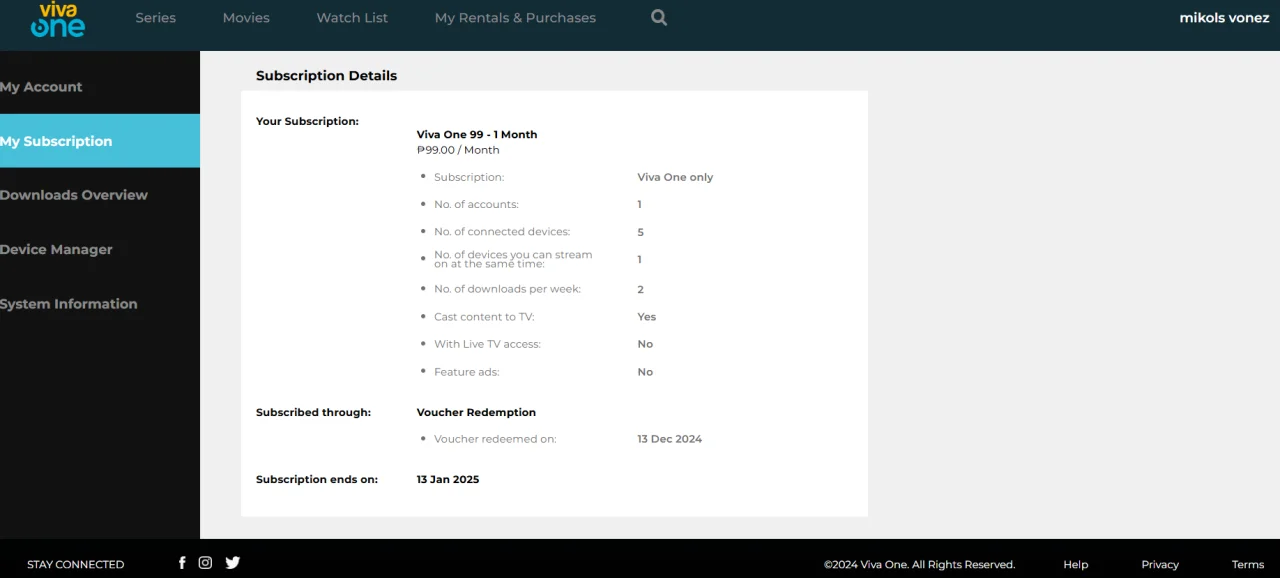Click 'Subscribed through:' label
1280x578 pixels.
click(313, 412)
